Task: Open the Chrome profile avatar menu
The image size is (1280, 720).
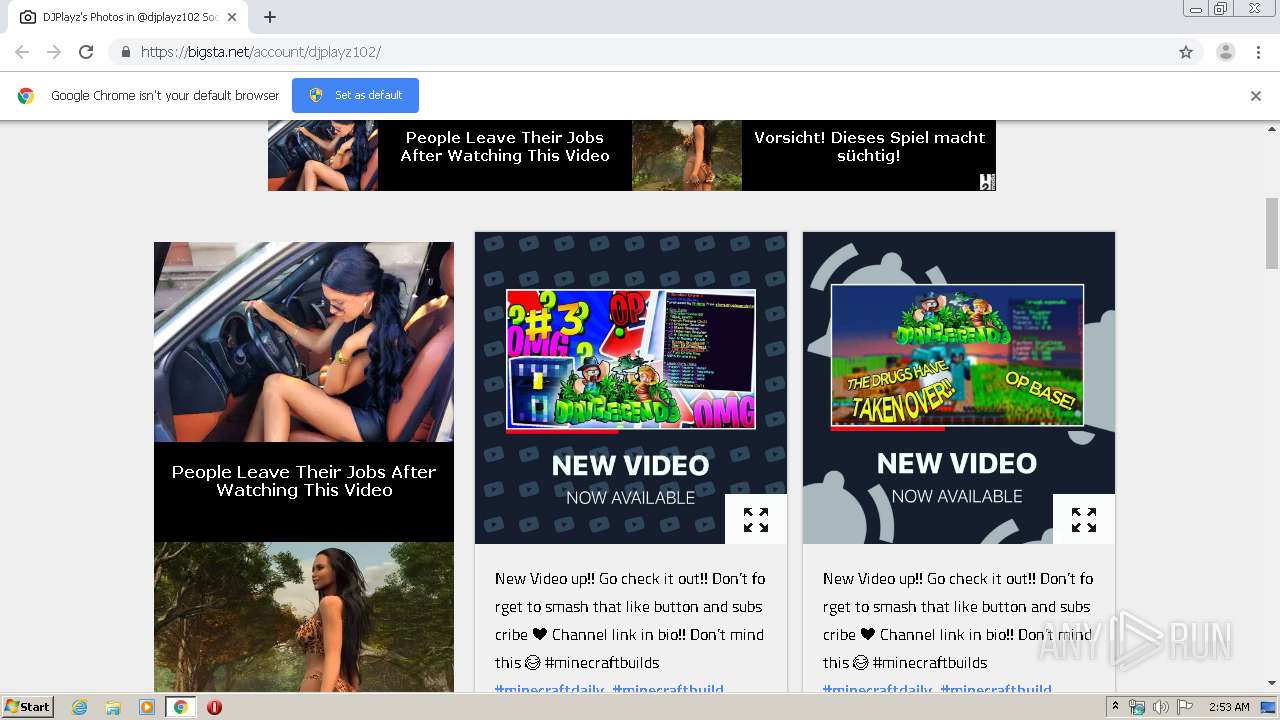Action: [1225, 52]
